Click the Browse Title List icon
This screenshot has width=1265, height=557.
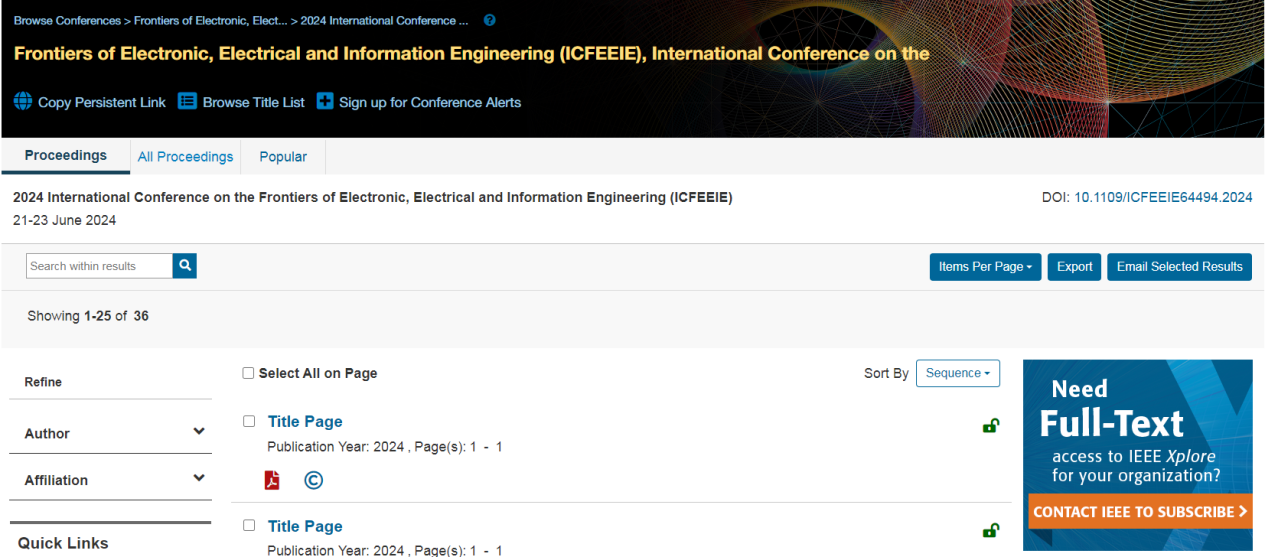click(x=187, y=101)
